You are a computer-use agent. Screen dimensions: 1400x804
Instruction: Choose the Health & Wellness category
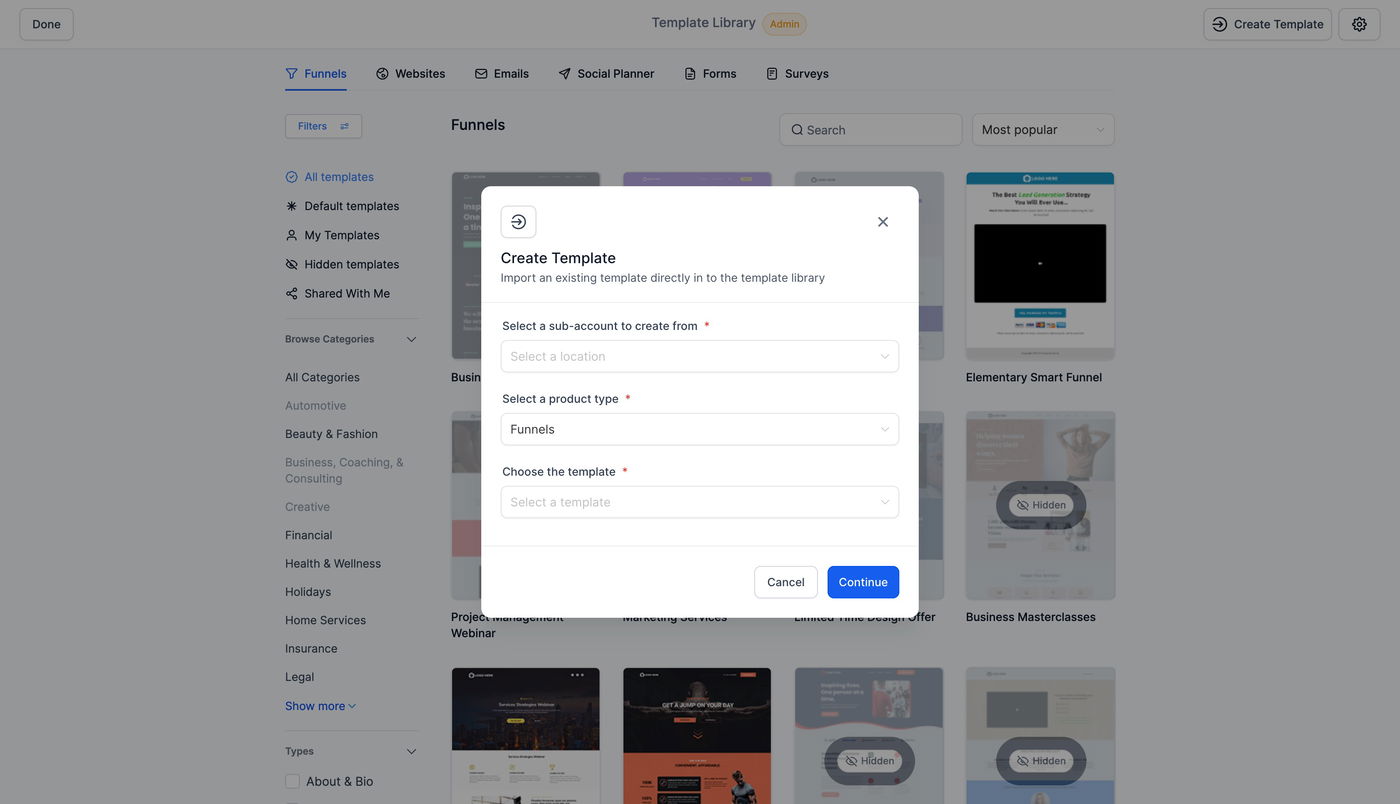click(x=333, y=563)
